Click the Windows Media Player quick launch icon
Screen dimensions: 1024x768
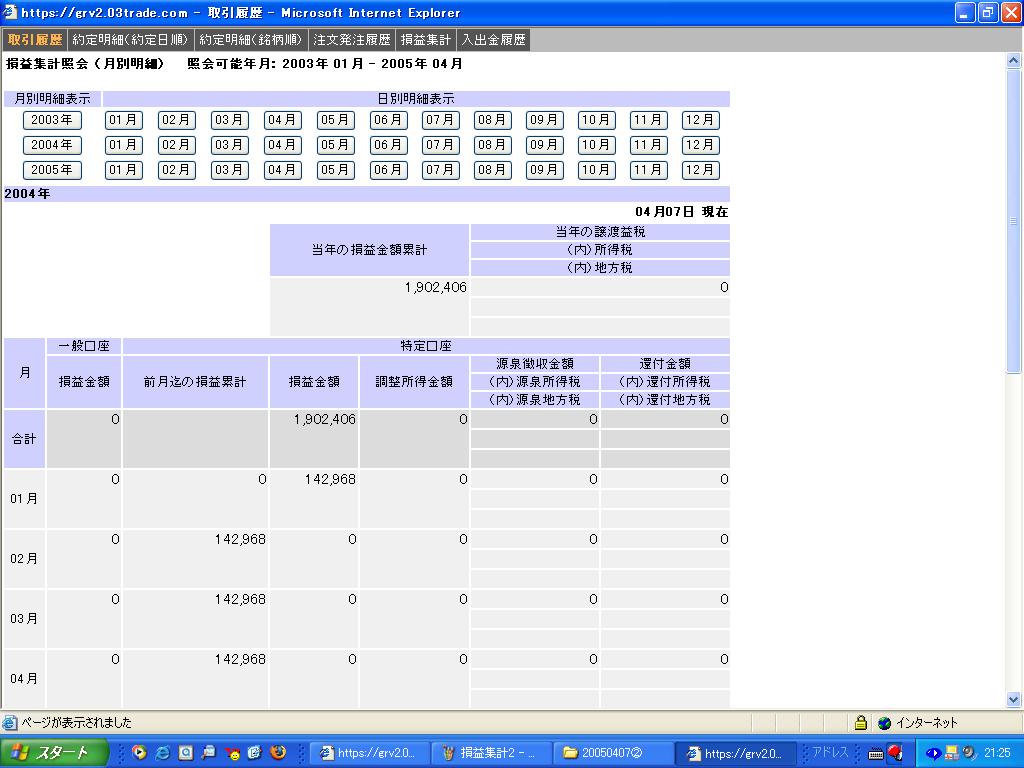[x=139, y=753]
